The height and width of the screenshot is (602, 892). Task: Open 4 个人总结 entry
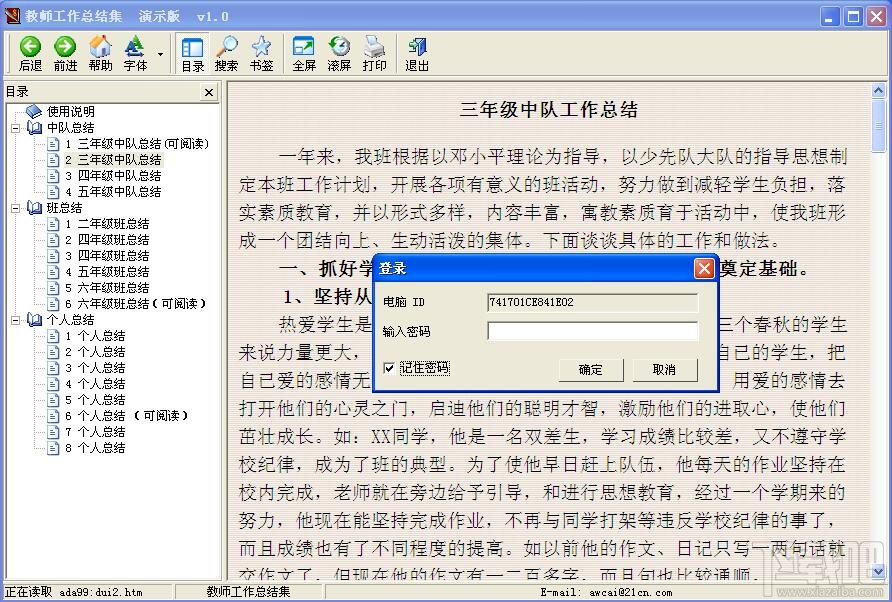coord(95,384)
